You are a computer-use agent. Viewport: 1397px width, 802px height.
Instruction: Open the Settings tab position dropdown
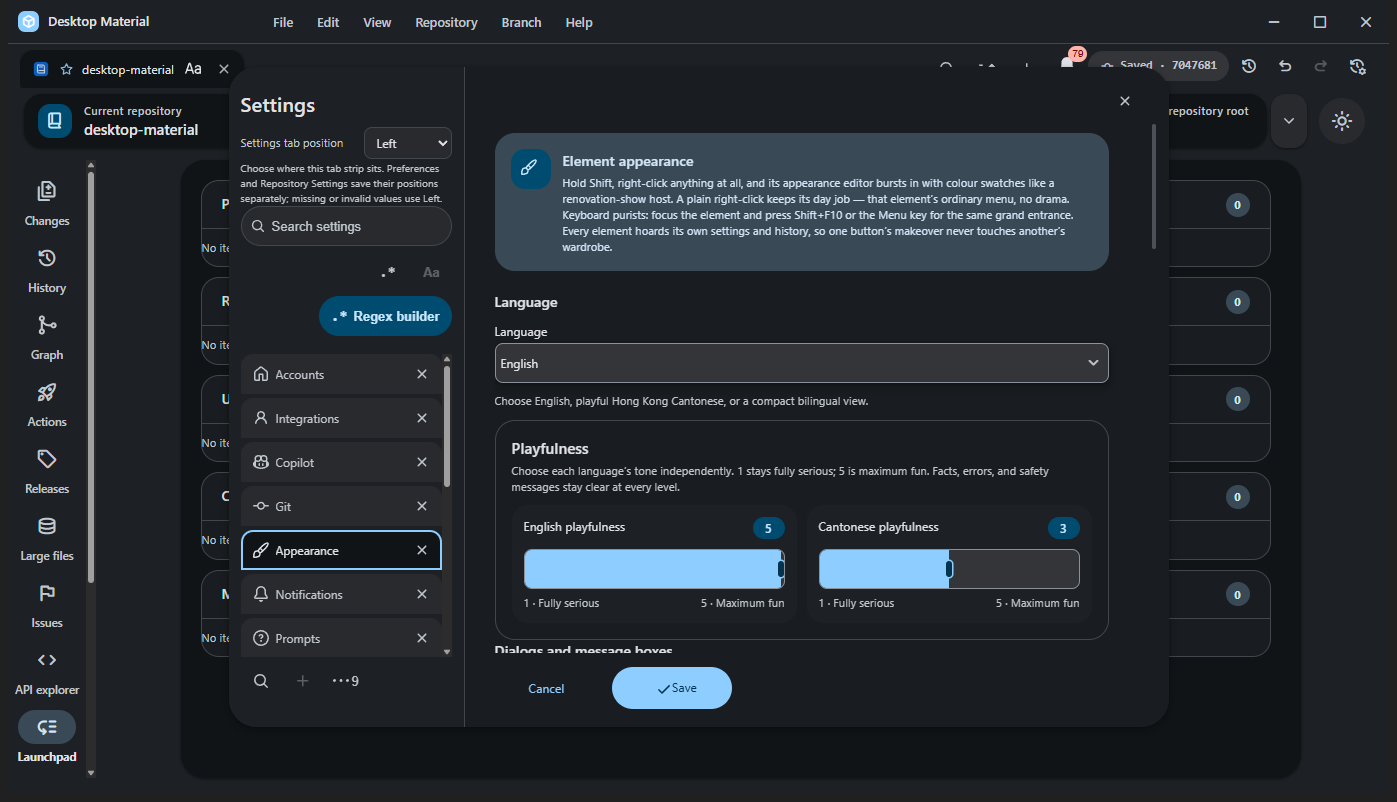point(408,143)
